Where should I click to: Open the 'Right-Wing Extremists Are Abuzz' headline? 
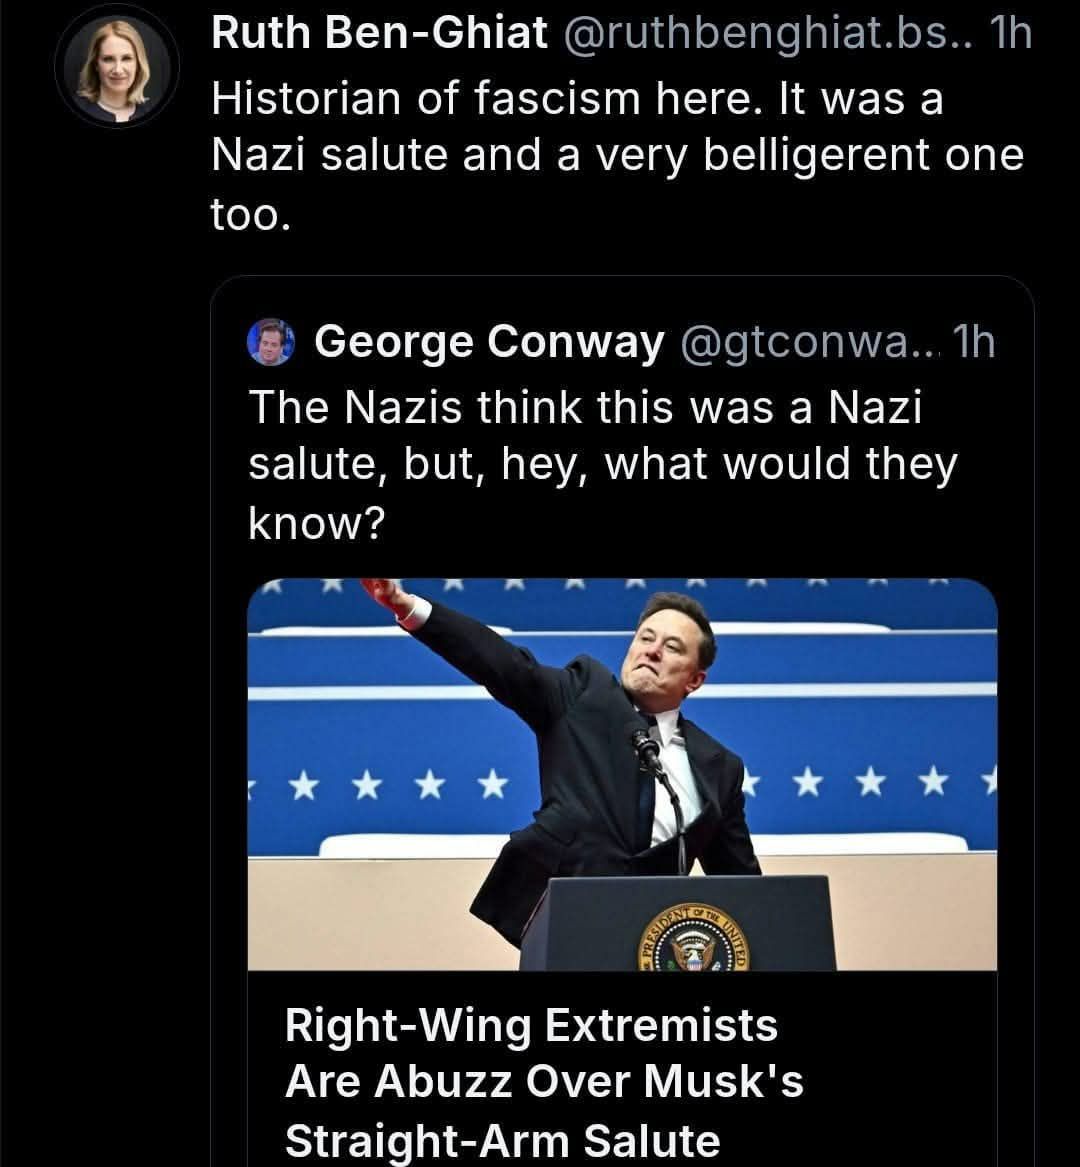[531, 1026]
